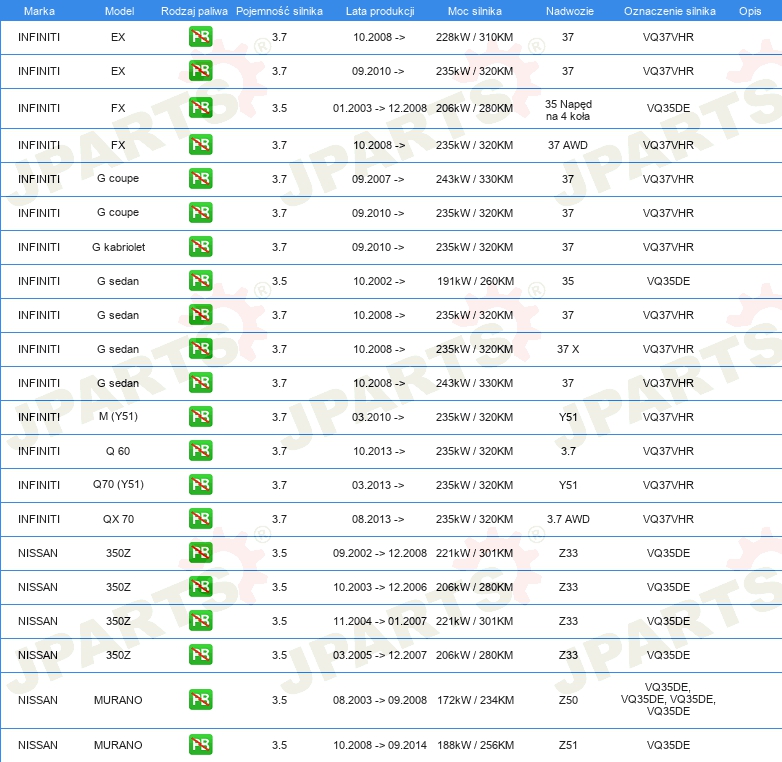Select the Q 60 model cell

pos(118,451)
